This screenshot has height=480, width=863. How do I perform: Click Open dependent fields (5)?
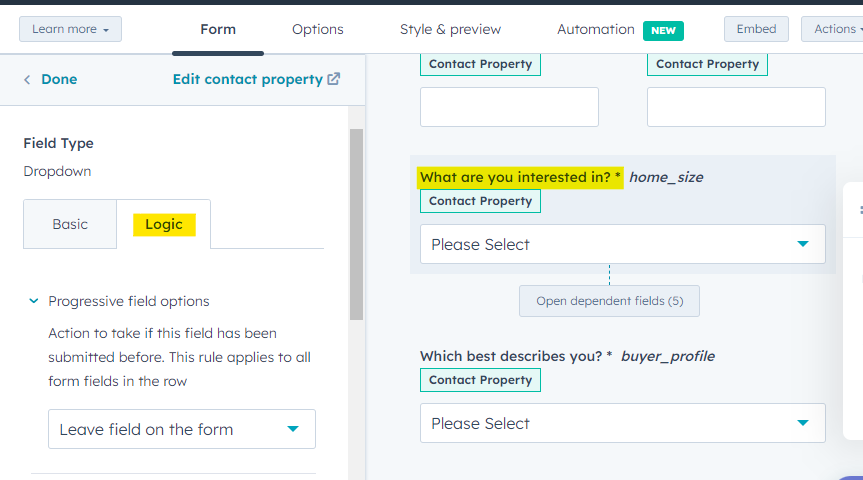609,301
